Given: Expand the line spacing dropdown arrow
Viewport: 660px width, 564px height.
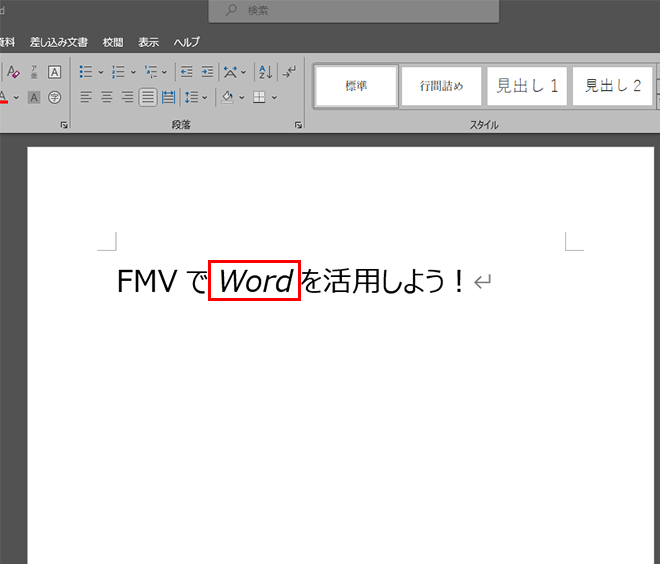Looking at the screenshot, I should (205, 98).
